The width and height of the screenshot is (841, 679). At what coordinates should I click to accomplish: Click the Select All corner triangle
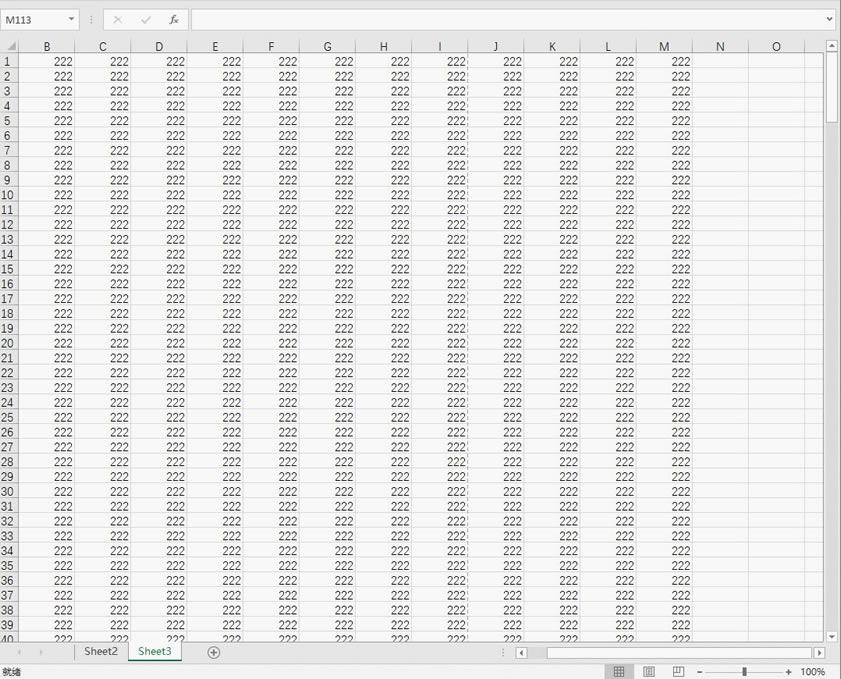click(x=10, y=46)
